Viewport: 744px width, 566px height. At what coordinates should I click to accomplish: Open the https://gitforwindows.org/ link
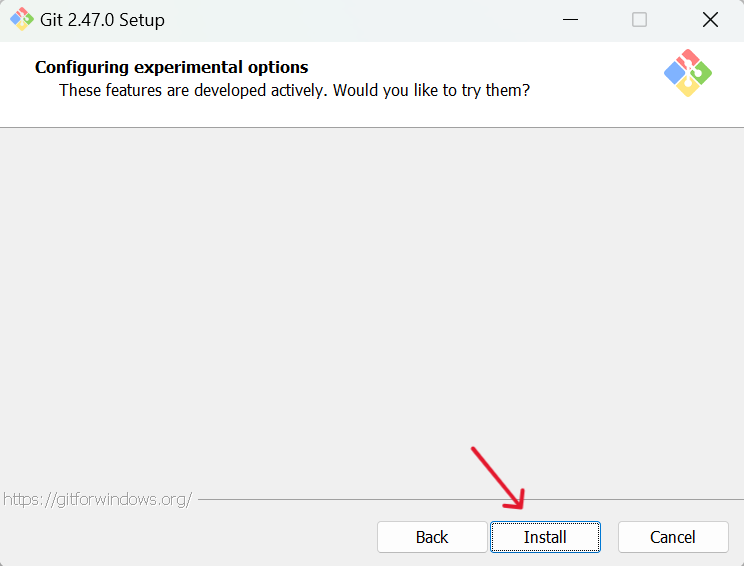click(97, 499)
